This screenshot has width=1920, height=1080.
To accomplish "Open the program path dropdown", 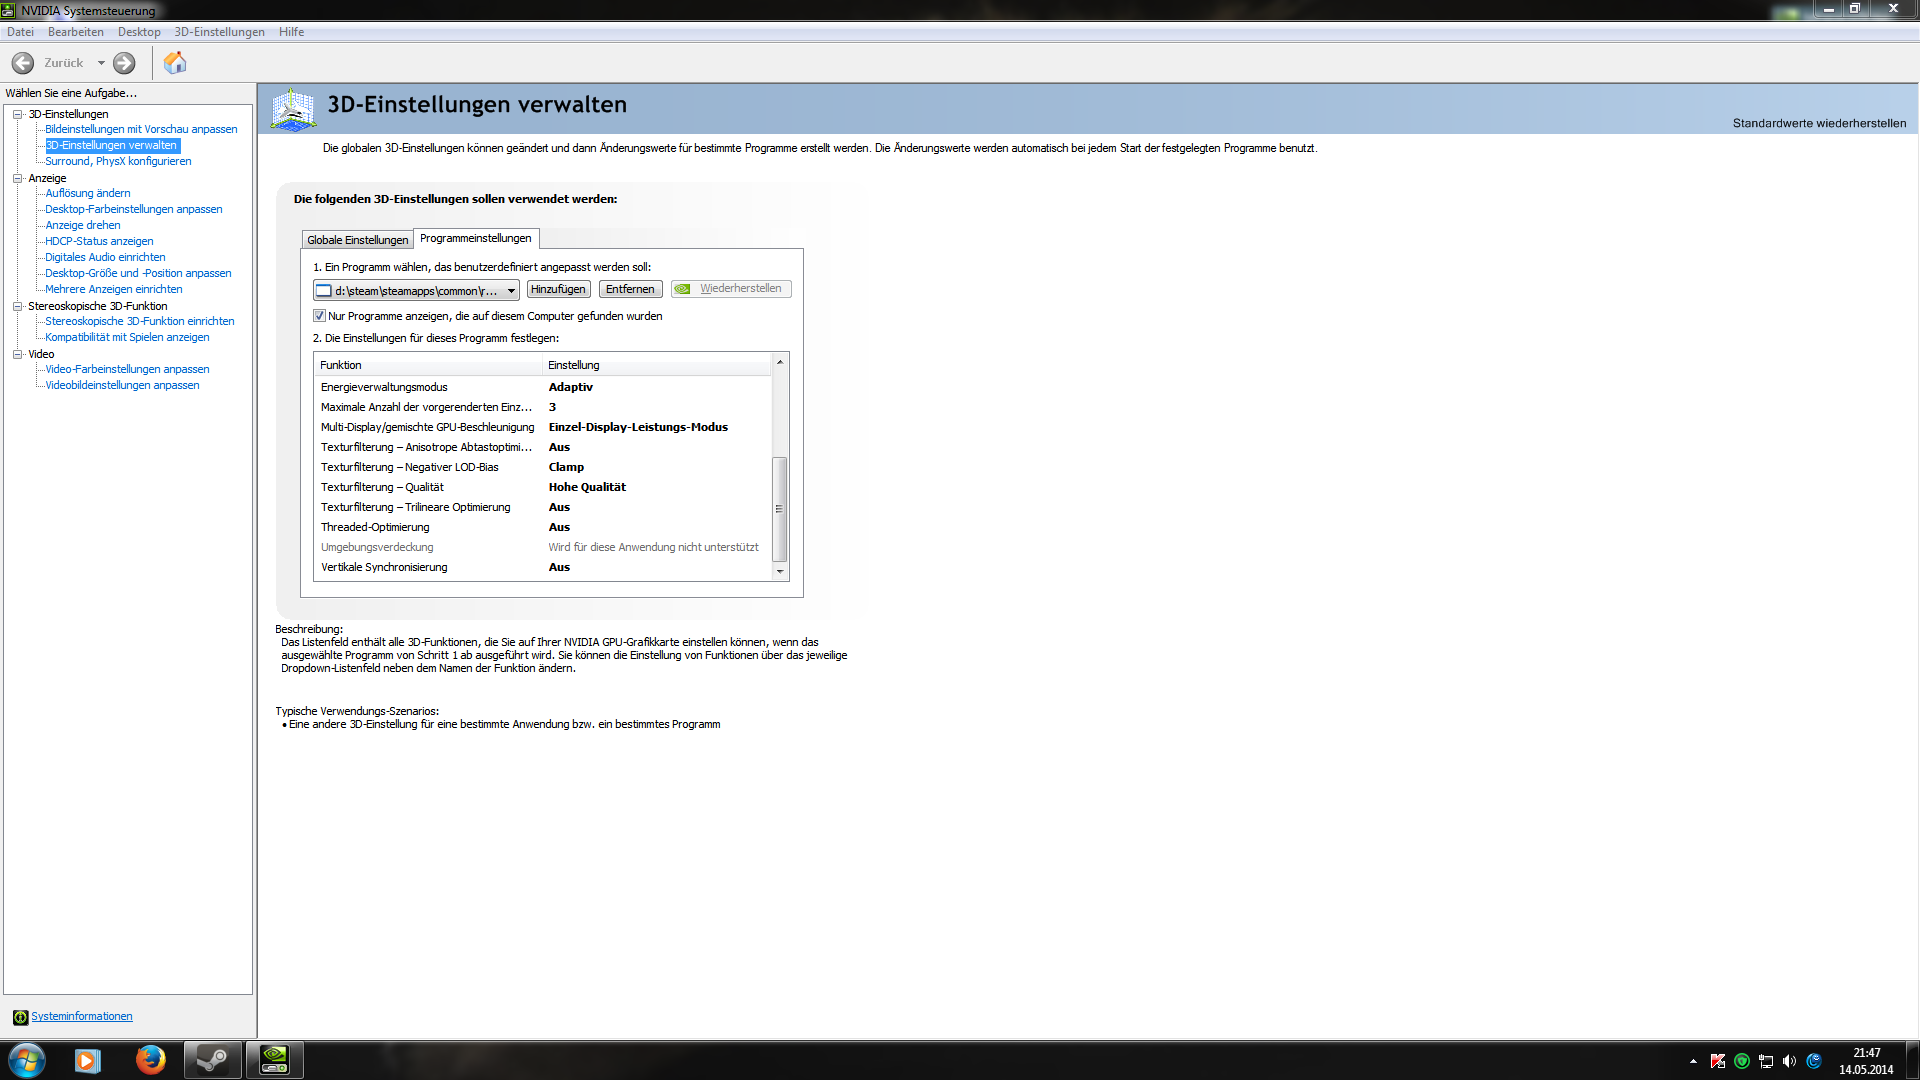I will click(511, 291).
